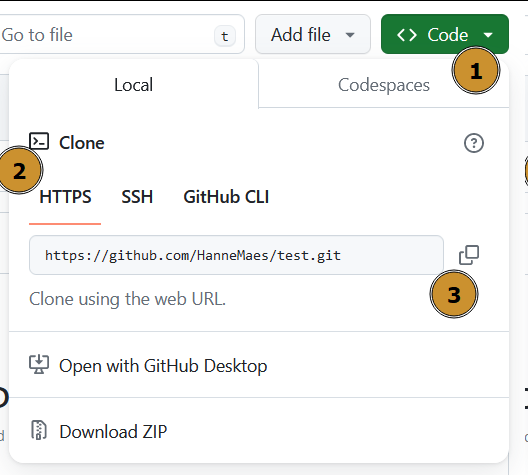Click the ZIP file icon
Screen dimensions: 528x475
pos(39,430)
